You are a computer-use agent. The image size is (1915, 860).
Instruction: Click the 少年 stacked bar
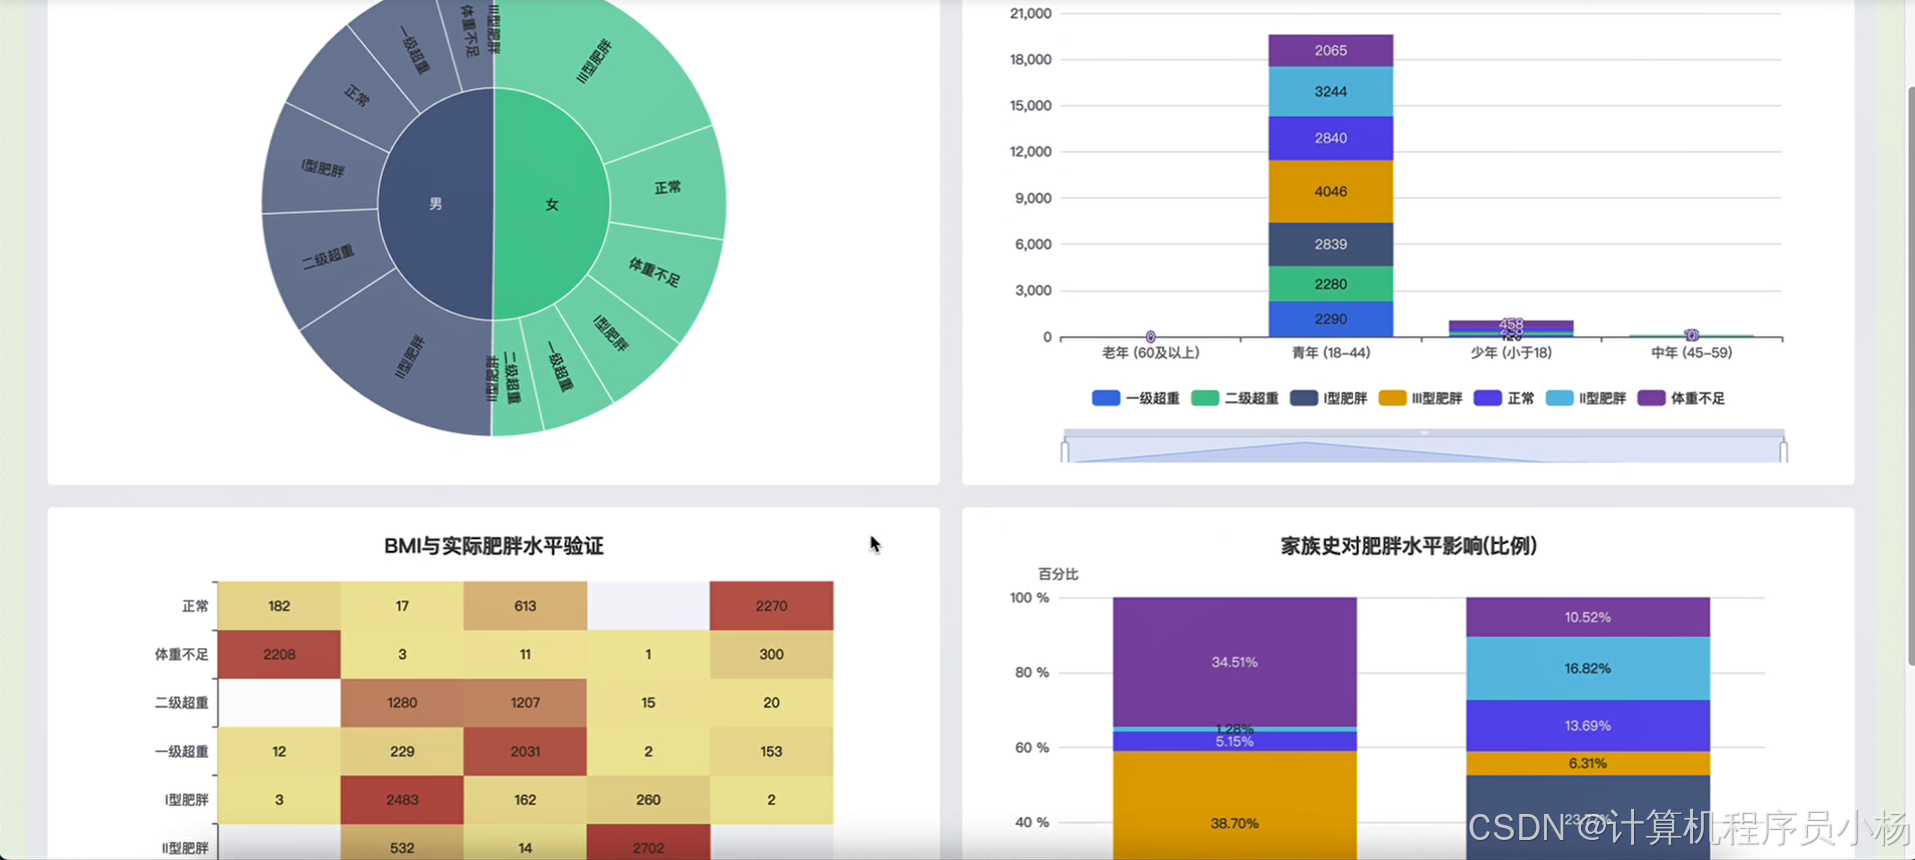tap(1511, 329)
